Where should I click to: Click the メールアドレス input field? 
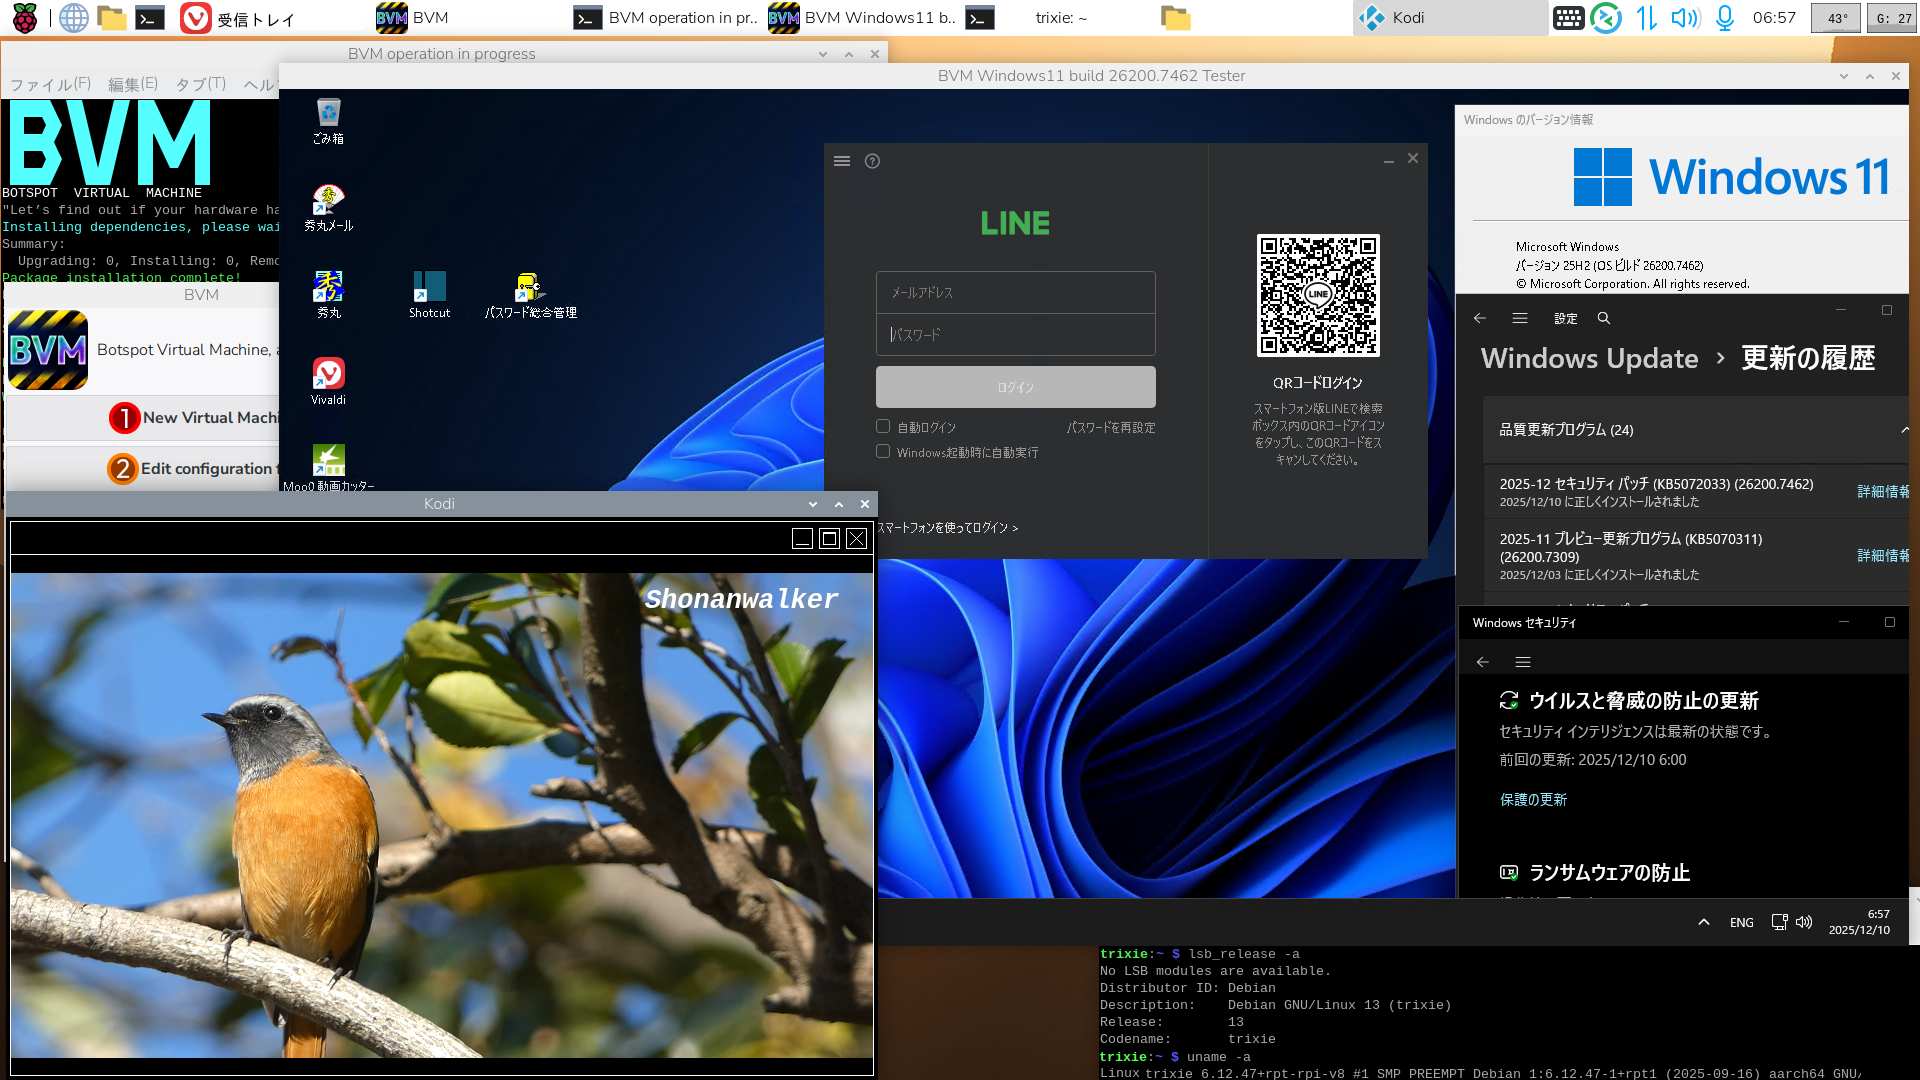coord(1015,293)
